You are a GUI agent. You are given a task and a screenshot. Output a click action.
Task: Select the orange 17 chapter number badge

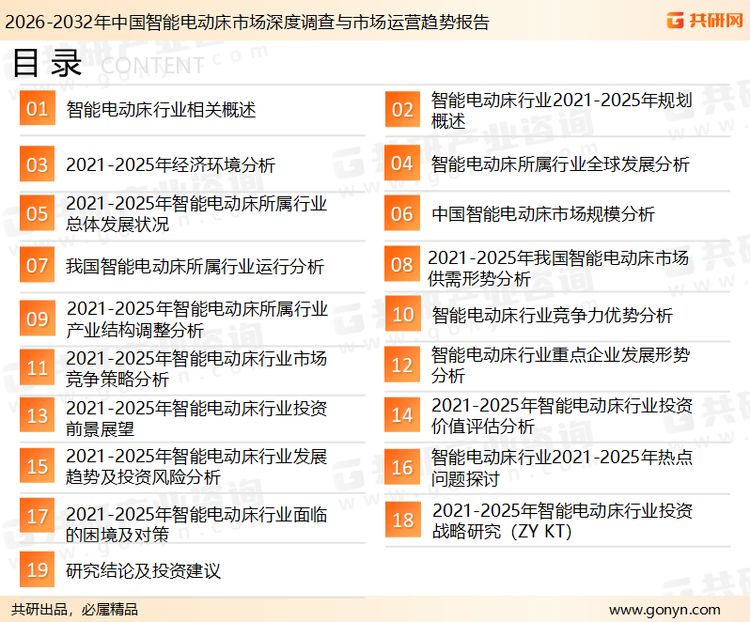point(37,516)
